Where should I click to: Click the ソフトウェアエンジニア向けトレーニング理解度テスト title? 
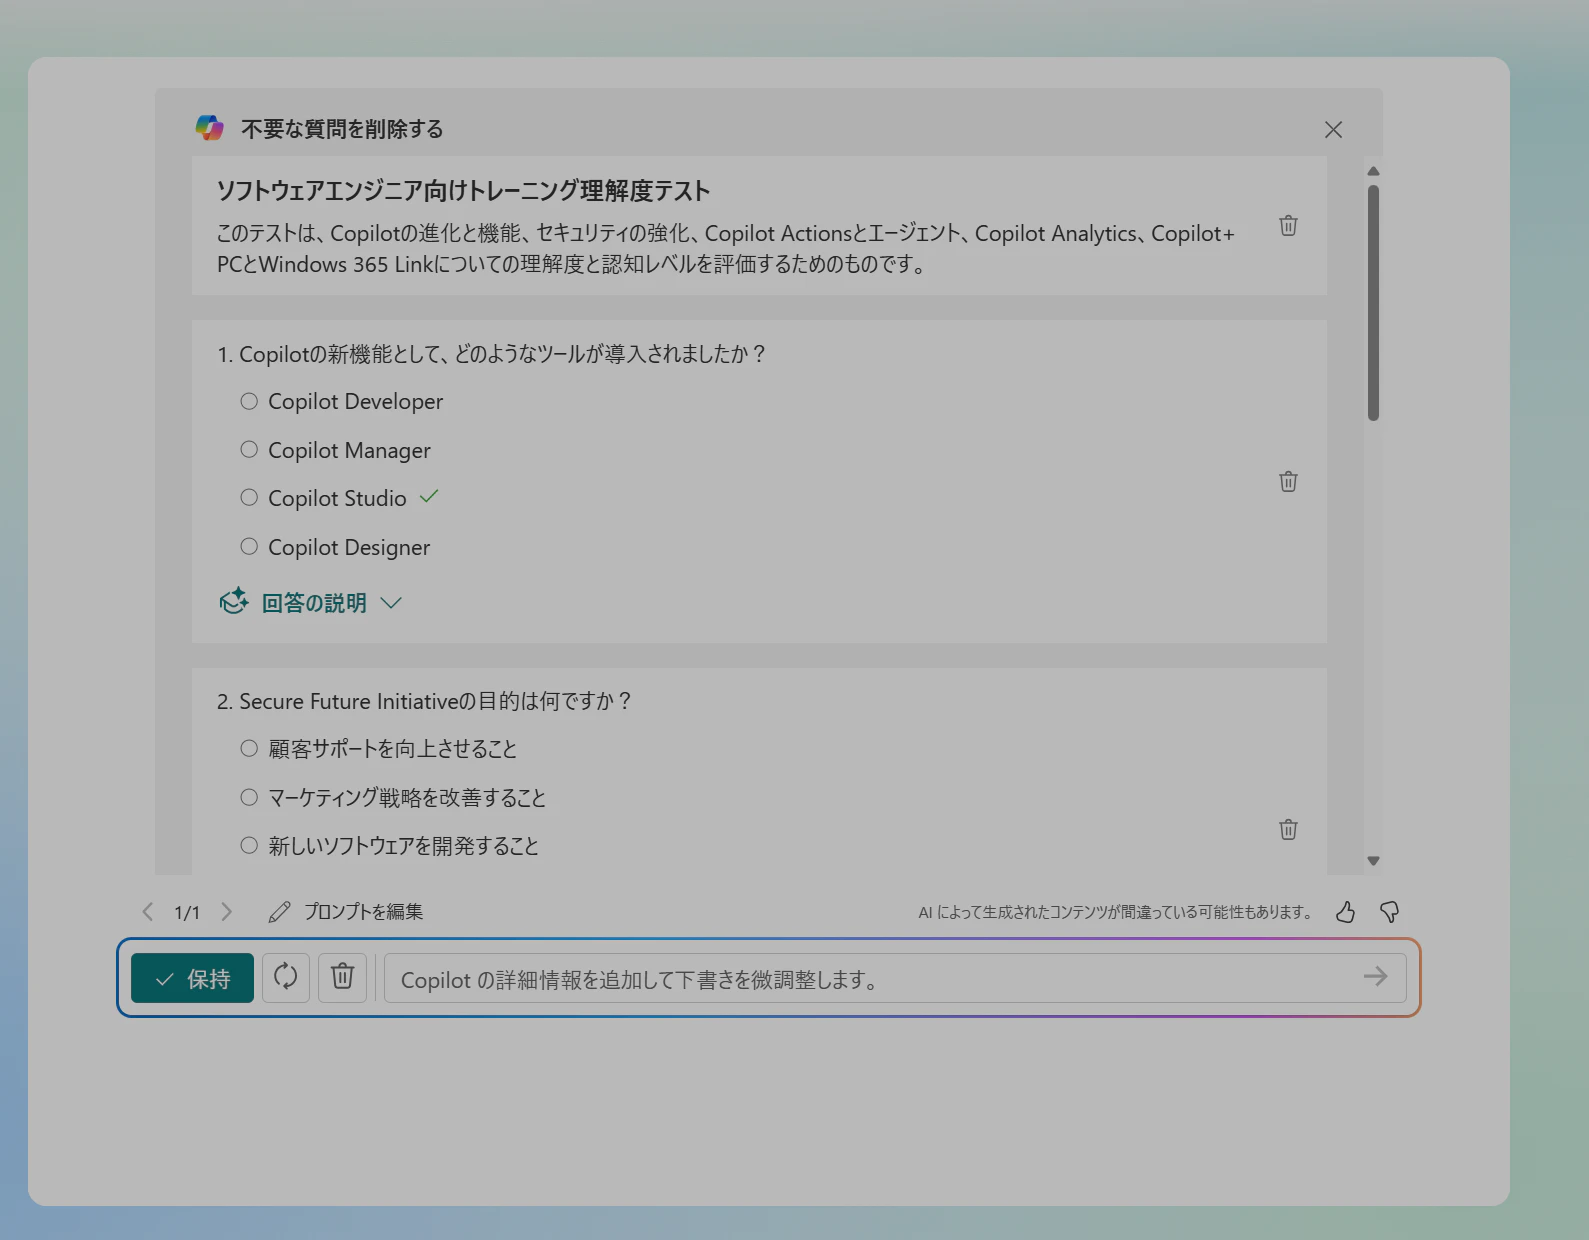tap(463, 190)
